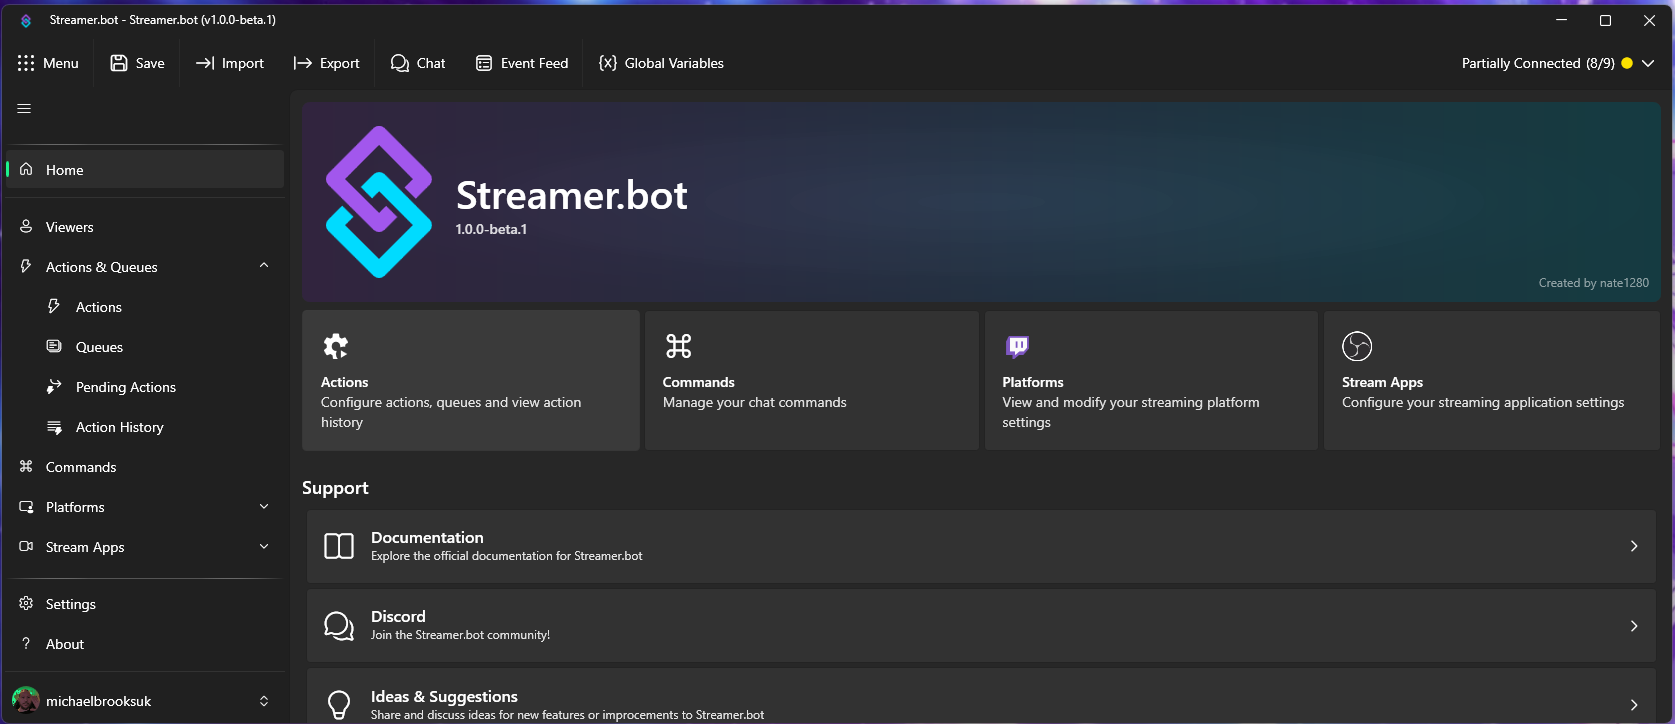The width and height of the screenshot is (1675, 724).
Task: Go to Commands in the sidebar
Action: coord(145,467)
